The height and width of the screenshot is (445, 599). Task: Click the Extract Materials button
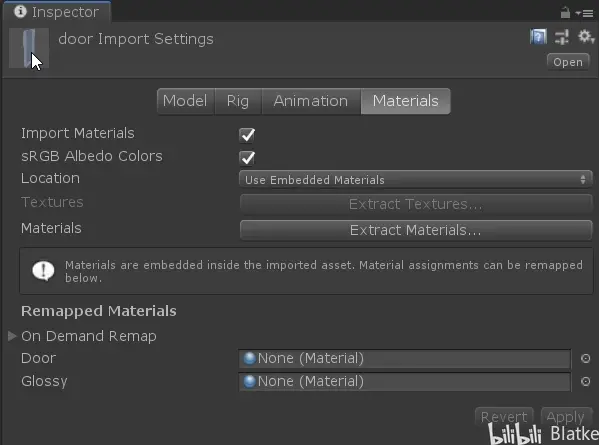pyautogui.click(x=416, y=230)
